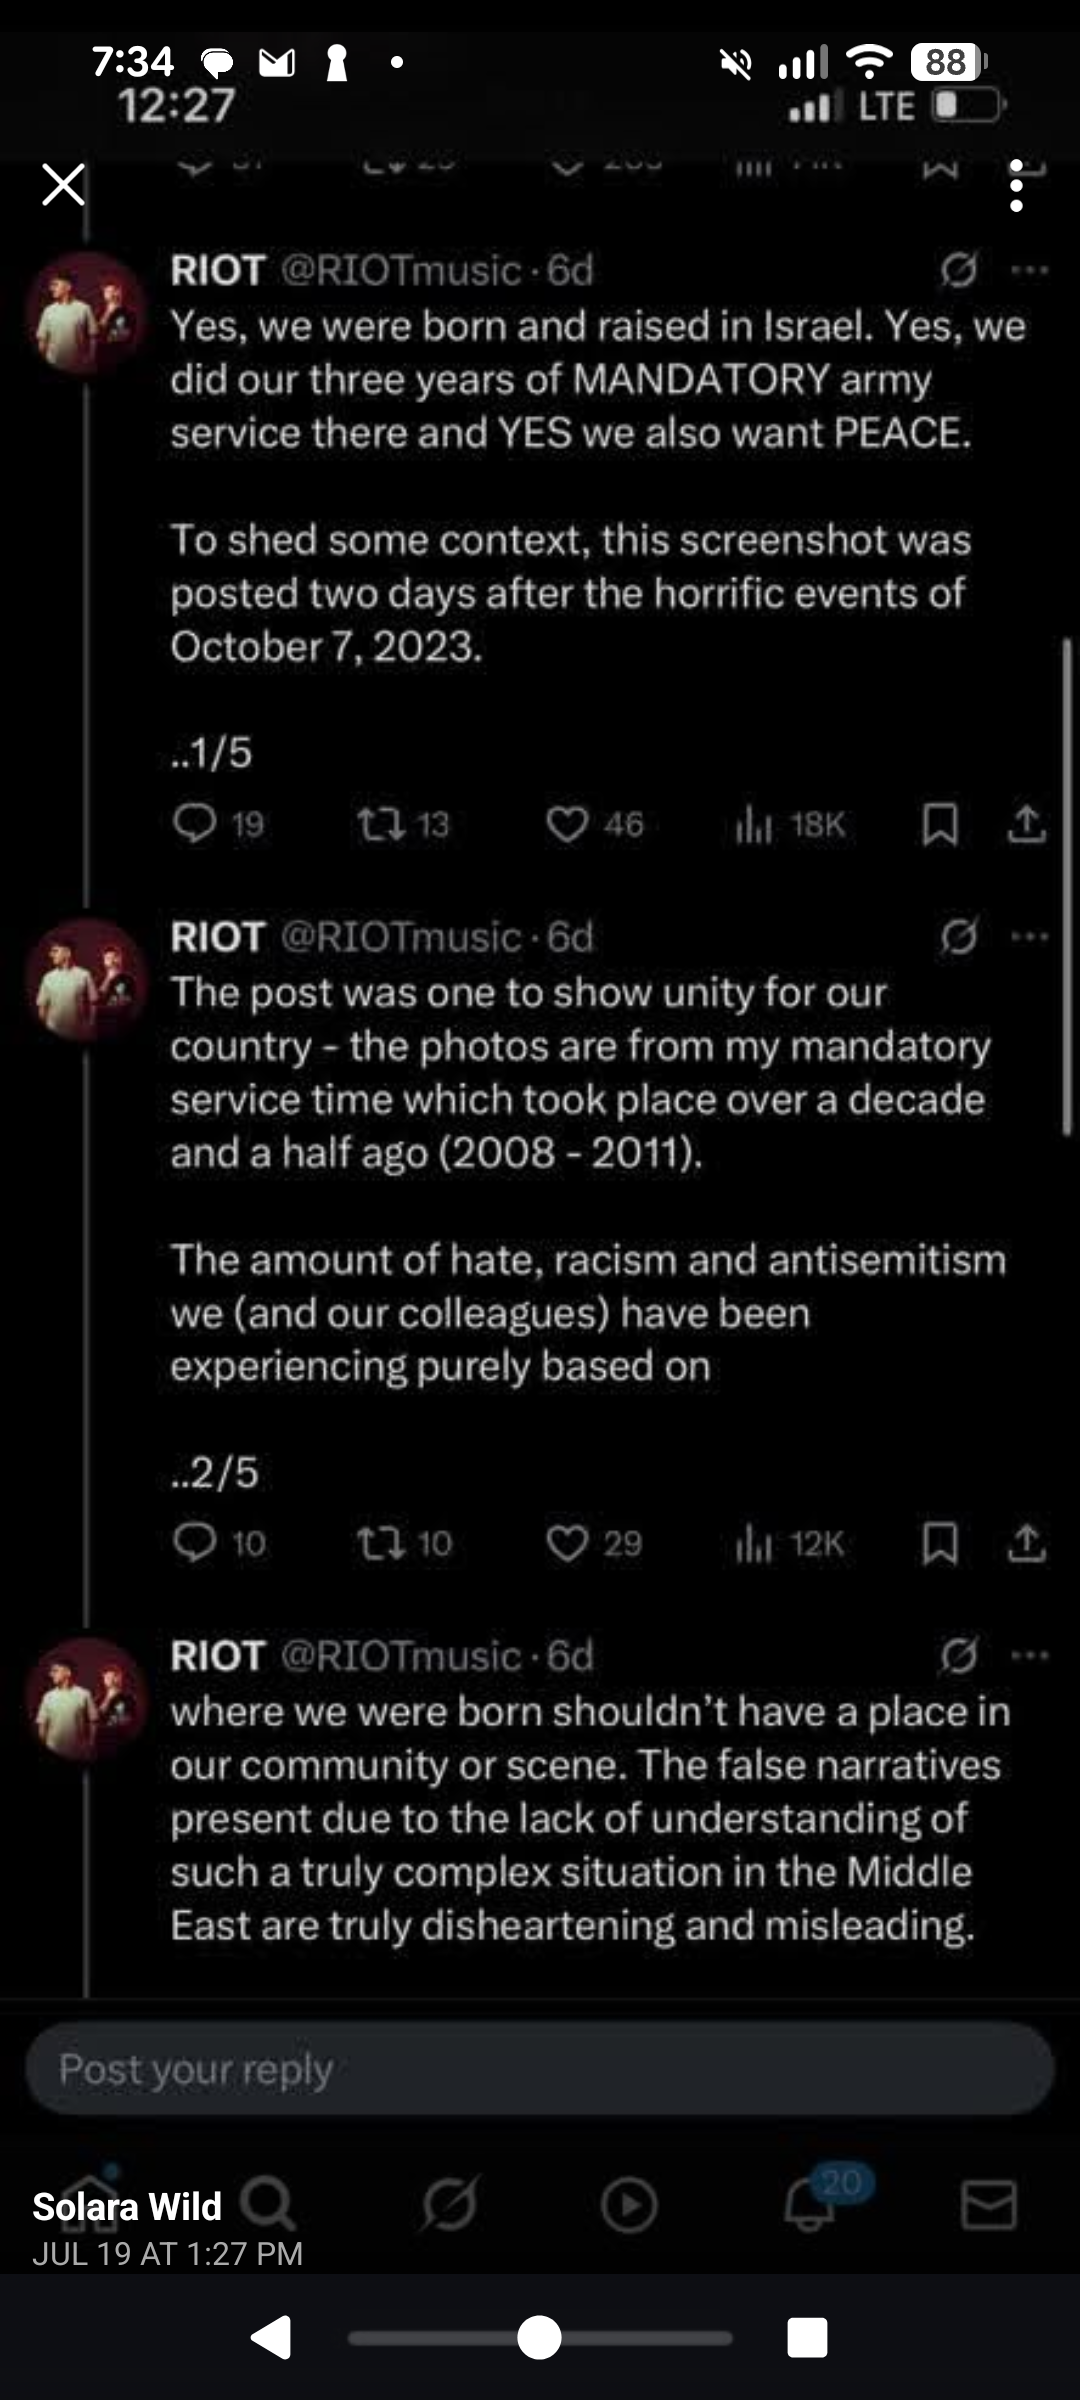Open more options on 2/5 tweet
Image resolution: width=1080 pixels, height=2400 pixels.
[x=1030, y=937]
